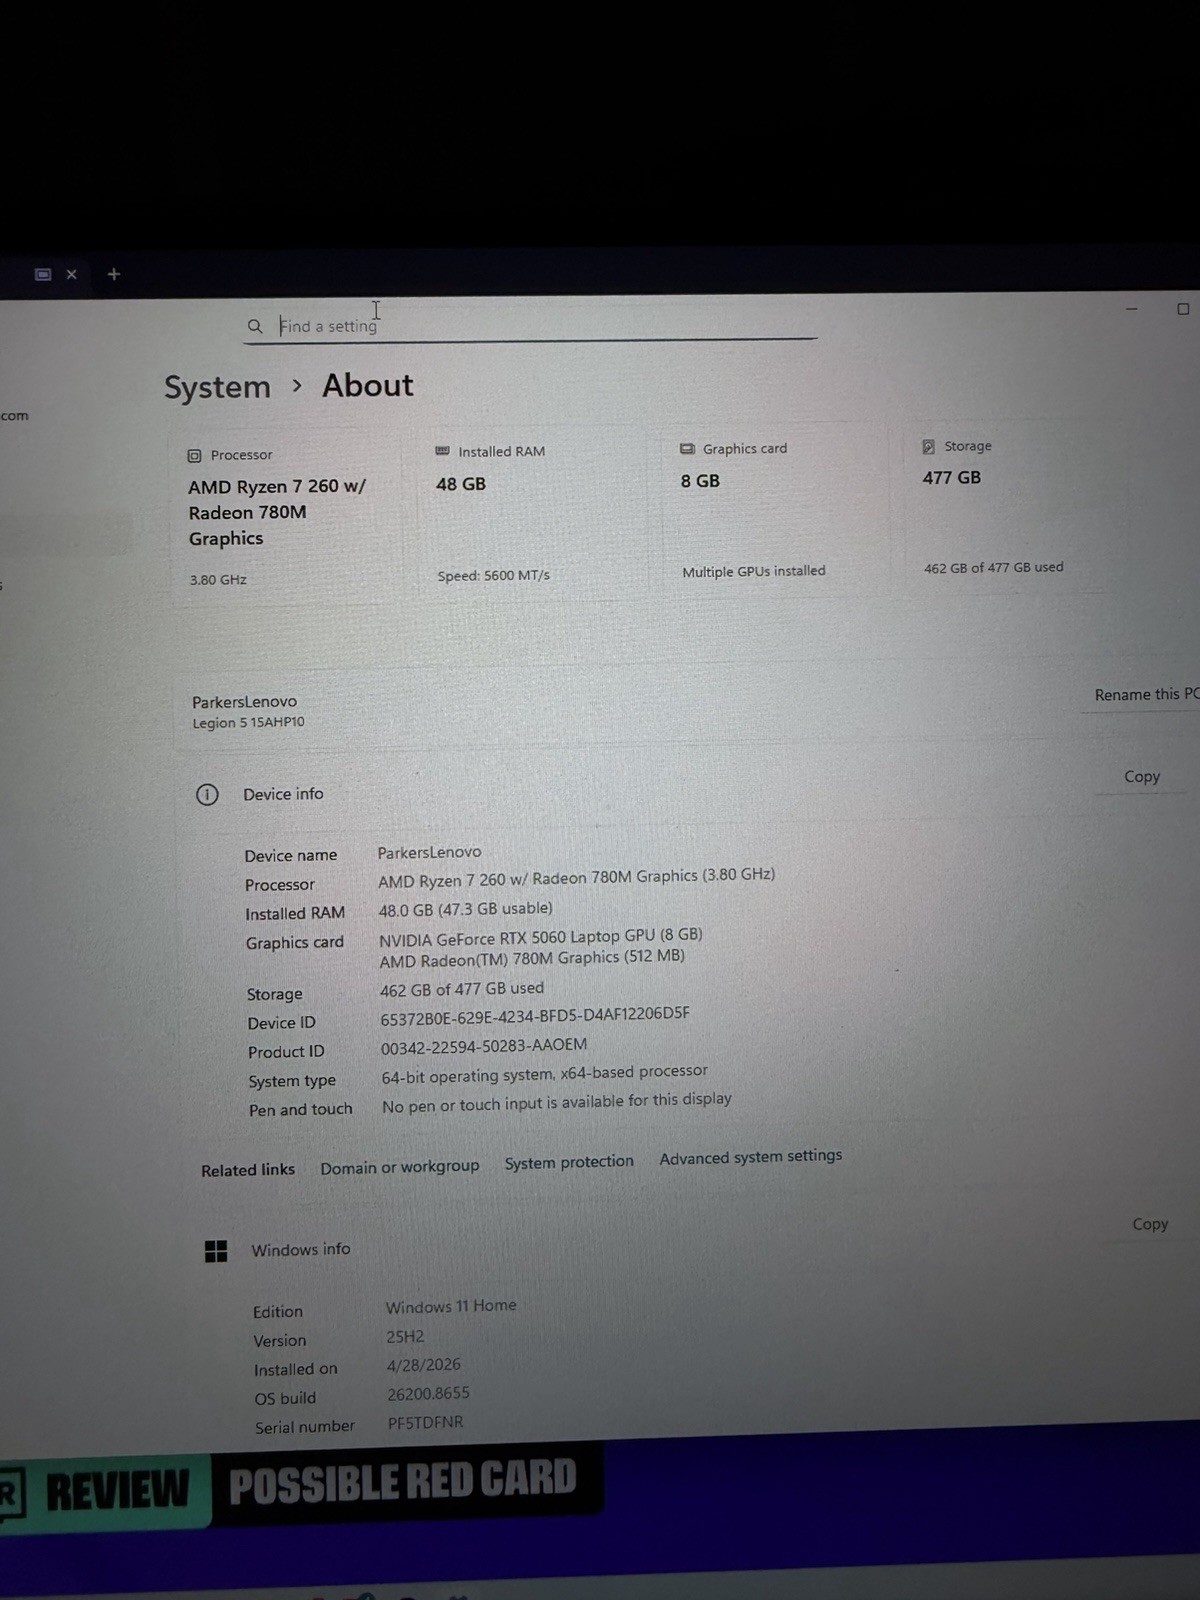Viewport: 1200px width, 1600px height.
Task: Click 48.0 GB (47.3 GB usable) value
Action: tap(465, 909)
